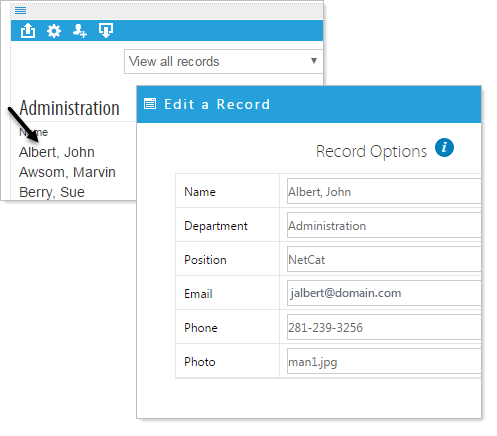Click the Name field containing Albert, John

tap(384, 191)
